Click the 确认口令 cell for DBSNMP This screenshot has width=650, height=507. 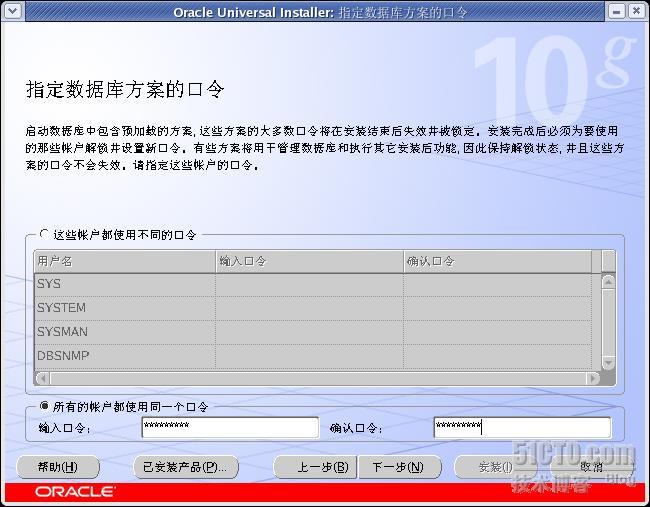point(497,356)
